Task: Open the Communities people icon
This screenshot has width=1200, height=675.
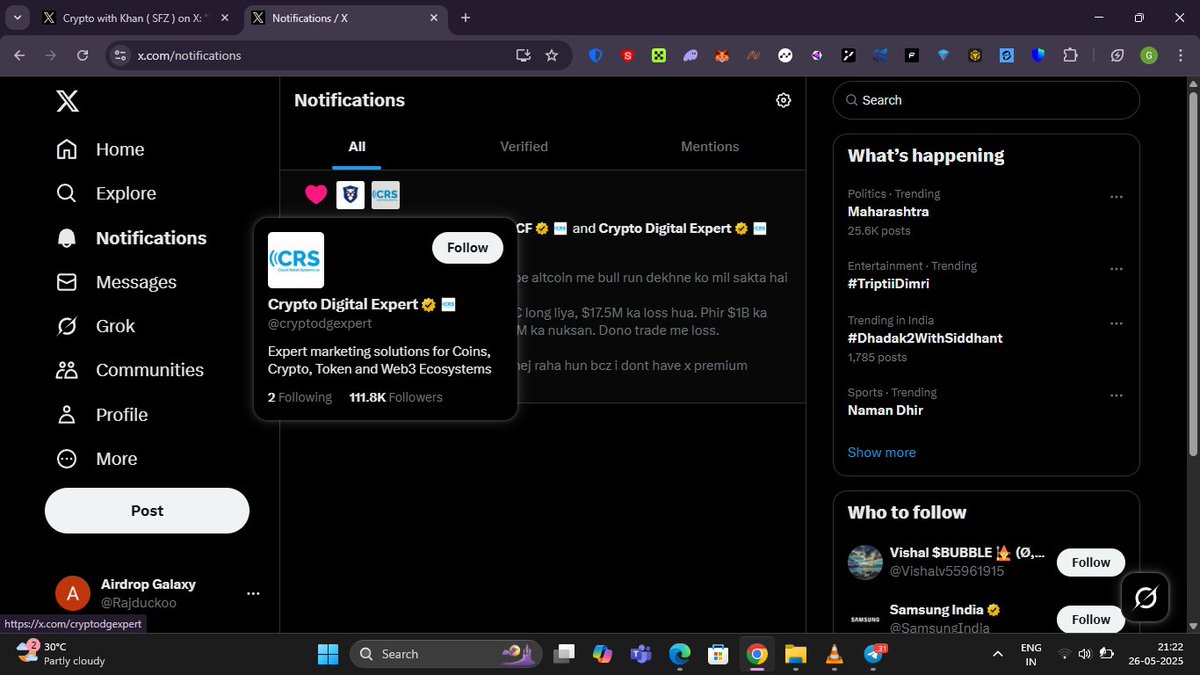Action: point(67,370)
